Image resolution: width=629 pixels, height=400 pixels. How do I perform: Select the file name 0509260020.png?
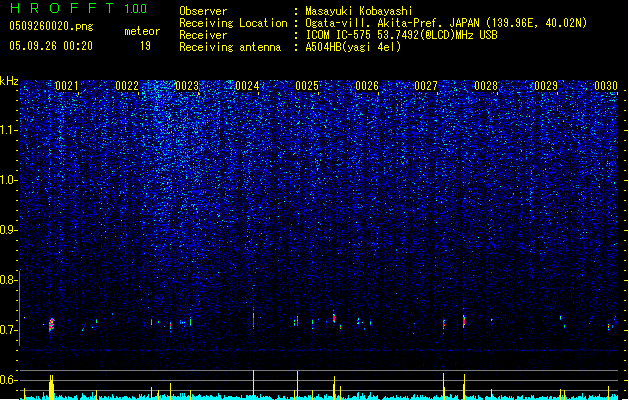[x=51, y=26]
